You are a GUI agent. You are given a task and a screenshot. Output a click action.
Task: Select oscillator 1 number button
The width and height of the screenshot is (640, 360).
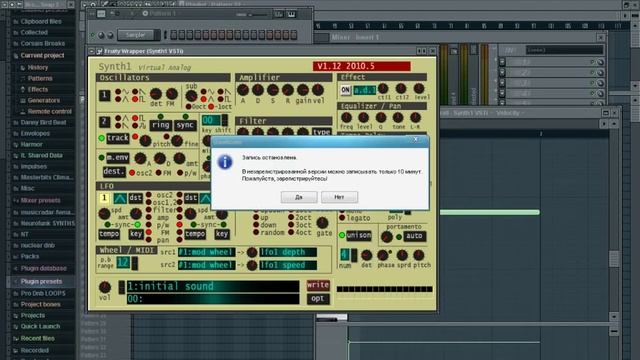104,96
